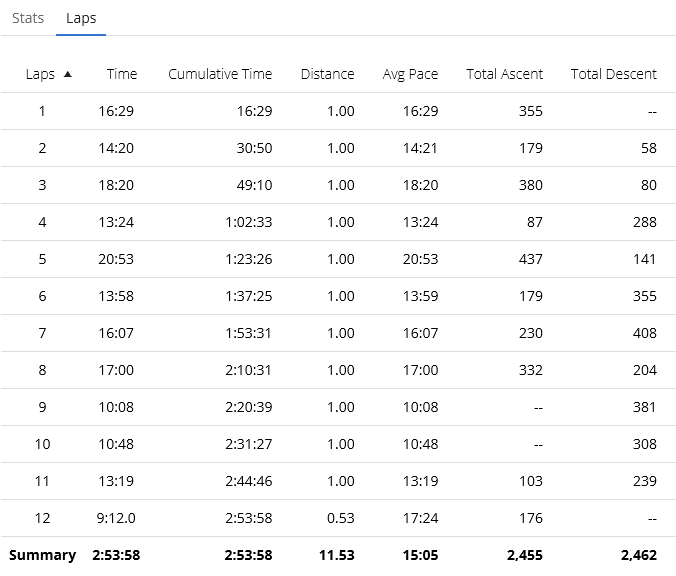Click the Summary row label
Image resolution: width=676 pixels, height=576 pixels.
click(x=42, y=555)
